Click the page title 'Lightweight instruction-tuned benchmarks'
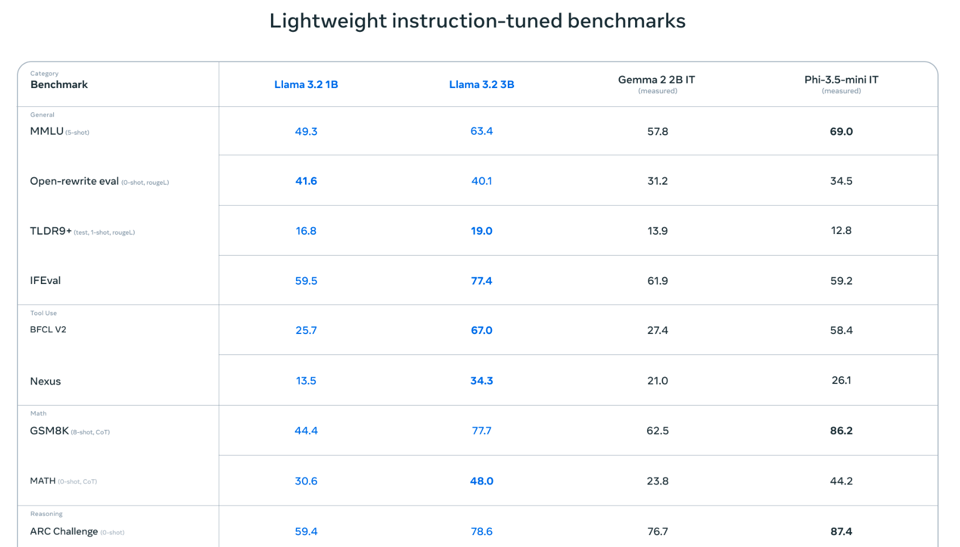The height and width of the screenshot is (547, 960). 477,21
